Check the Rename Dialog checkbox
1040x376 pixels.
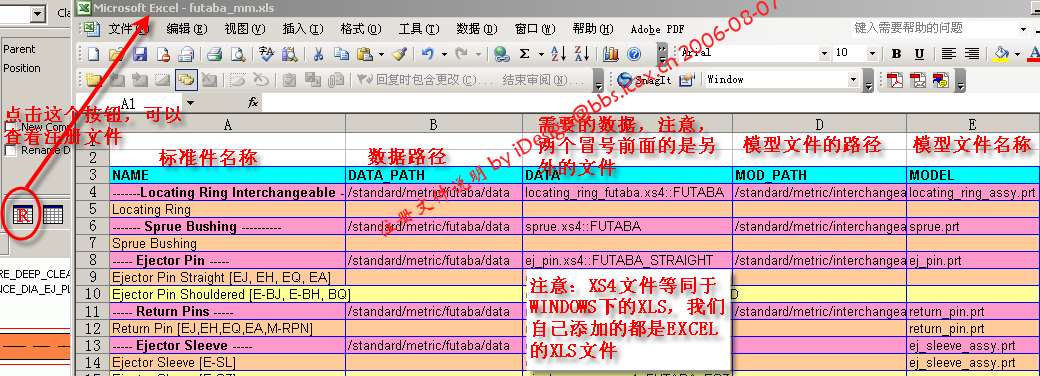click(10, 151)
